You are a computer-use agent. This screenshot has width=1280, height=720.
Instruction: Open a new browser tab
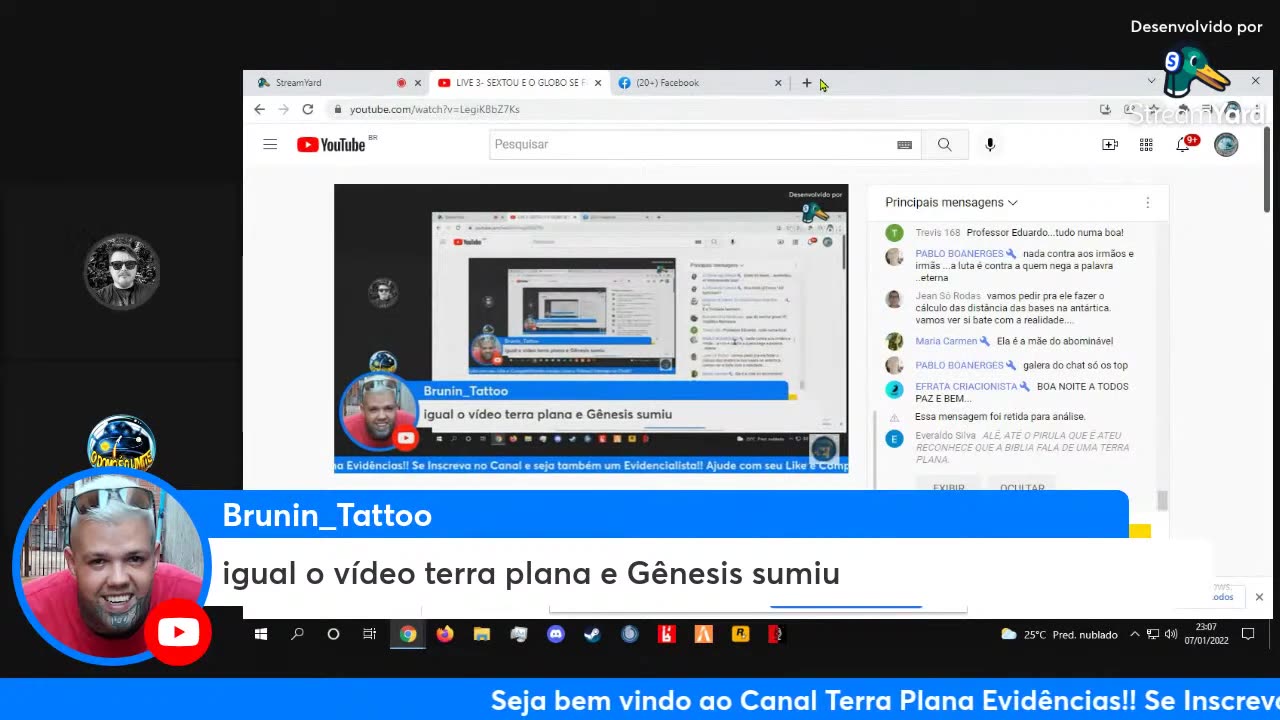click(x=807, y=83)
